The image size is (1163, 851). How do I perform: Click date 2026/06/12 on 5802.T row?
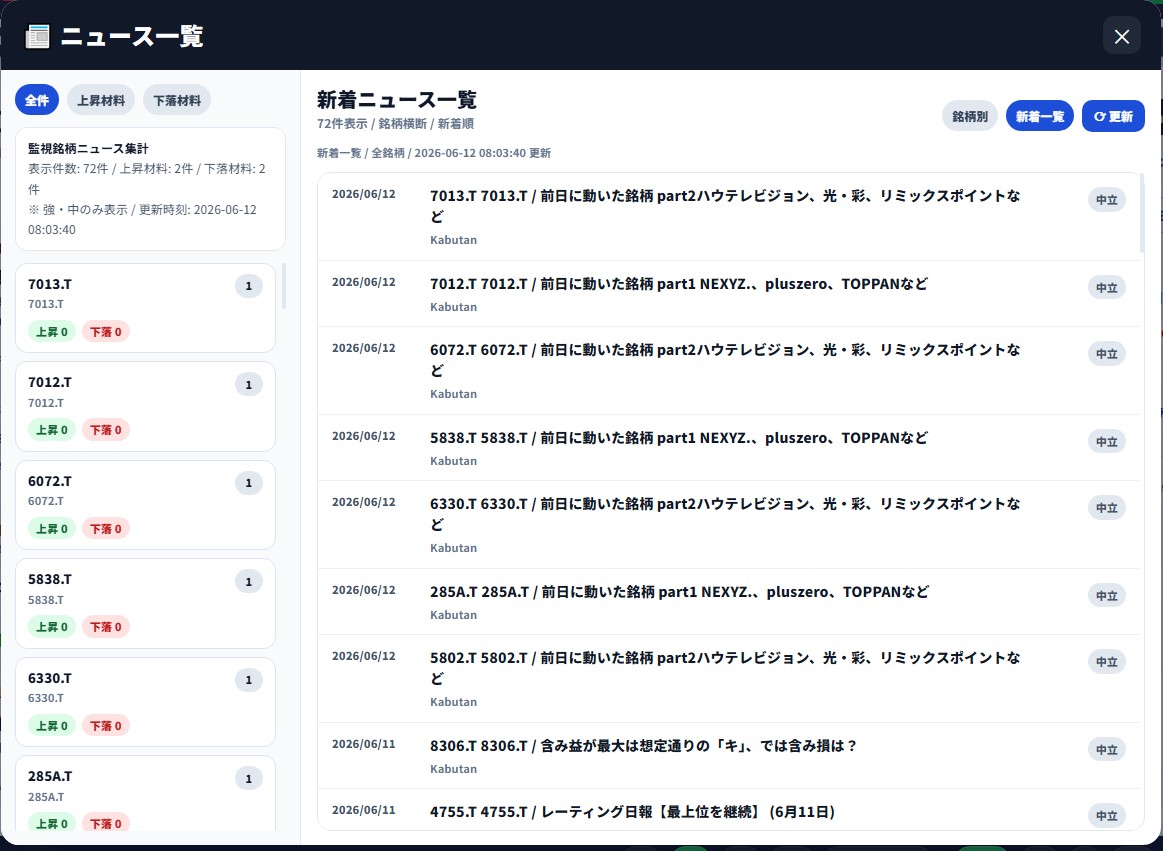[x=363, y=656]
